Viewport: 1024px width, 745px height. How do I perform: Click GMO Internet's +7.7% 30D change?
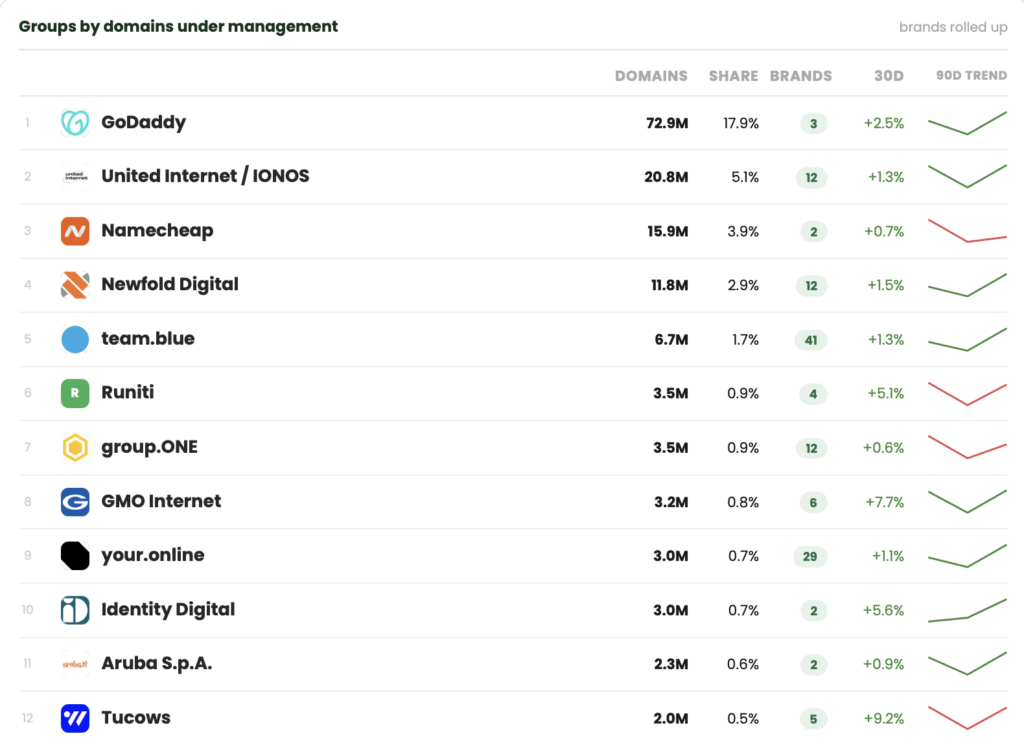885,502
